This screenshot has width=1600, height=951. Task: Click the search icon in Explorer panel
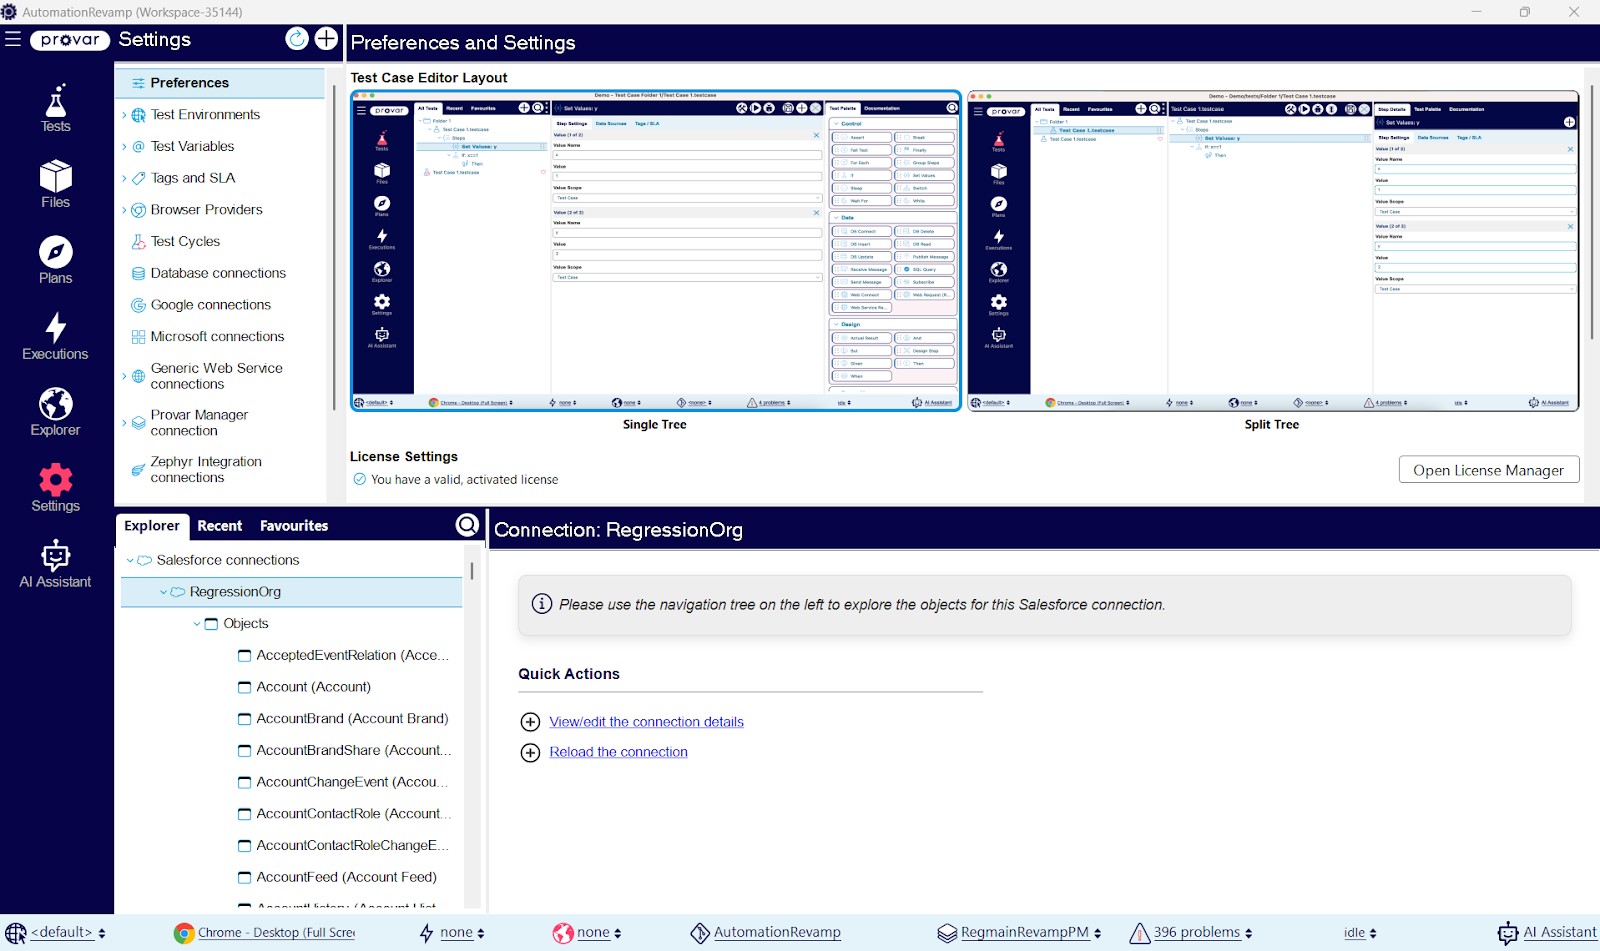coord(467,525)
